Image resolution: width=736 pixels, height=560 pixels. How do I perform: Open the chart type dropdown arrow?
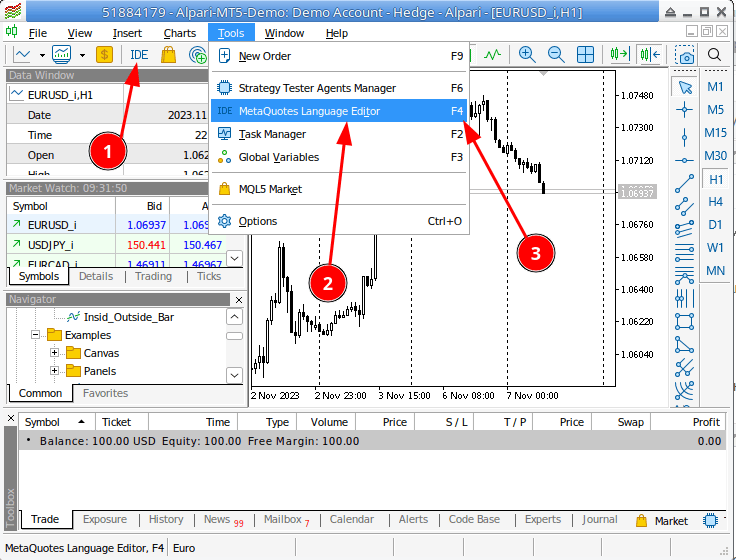[x=42, y=55]
